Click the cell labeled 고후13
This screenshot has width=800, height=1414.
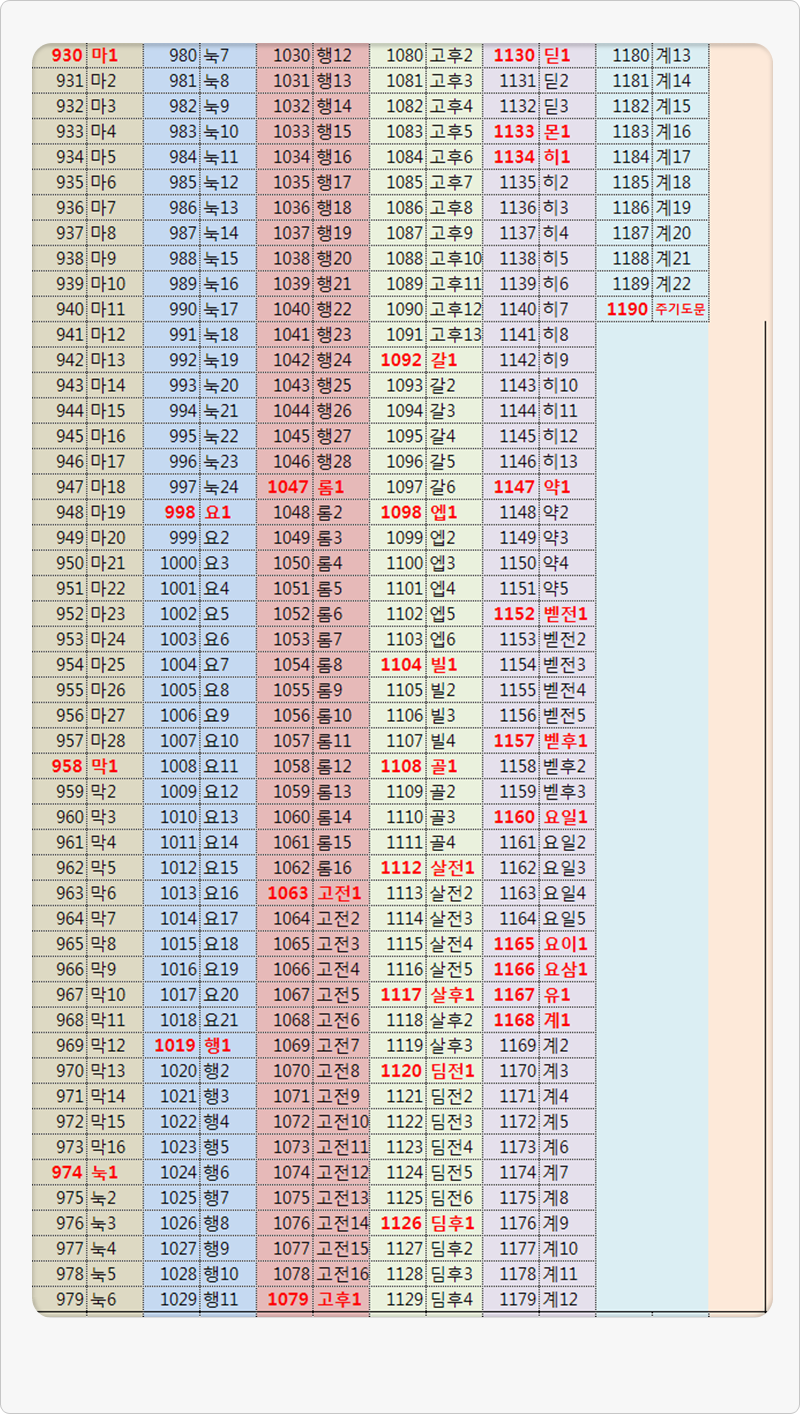[x=455, y=335]
